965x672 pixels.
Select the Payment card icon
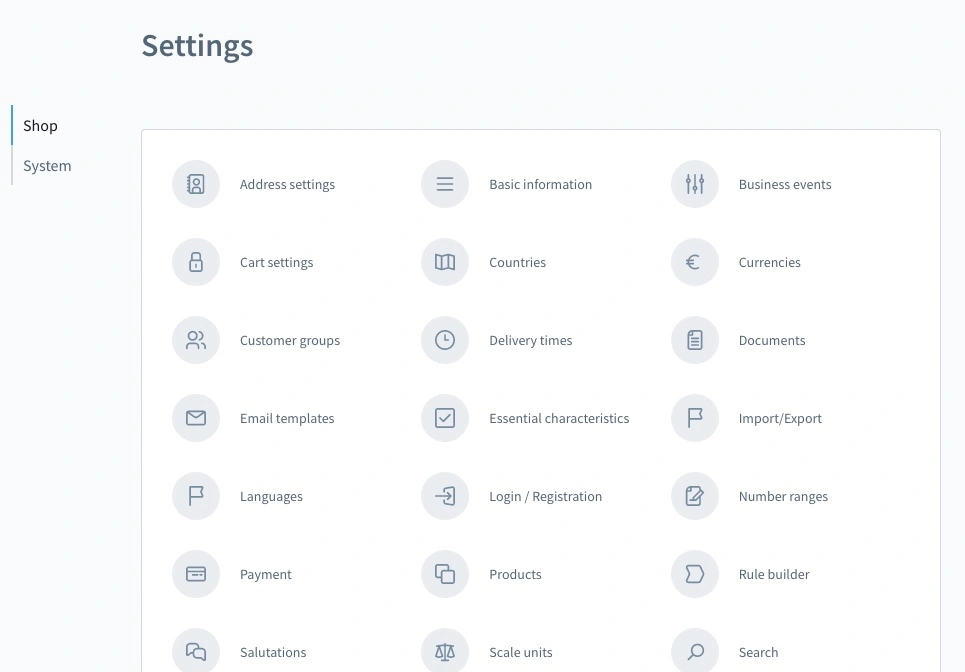click(196, 574)
